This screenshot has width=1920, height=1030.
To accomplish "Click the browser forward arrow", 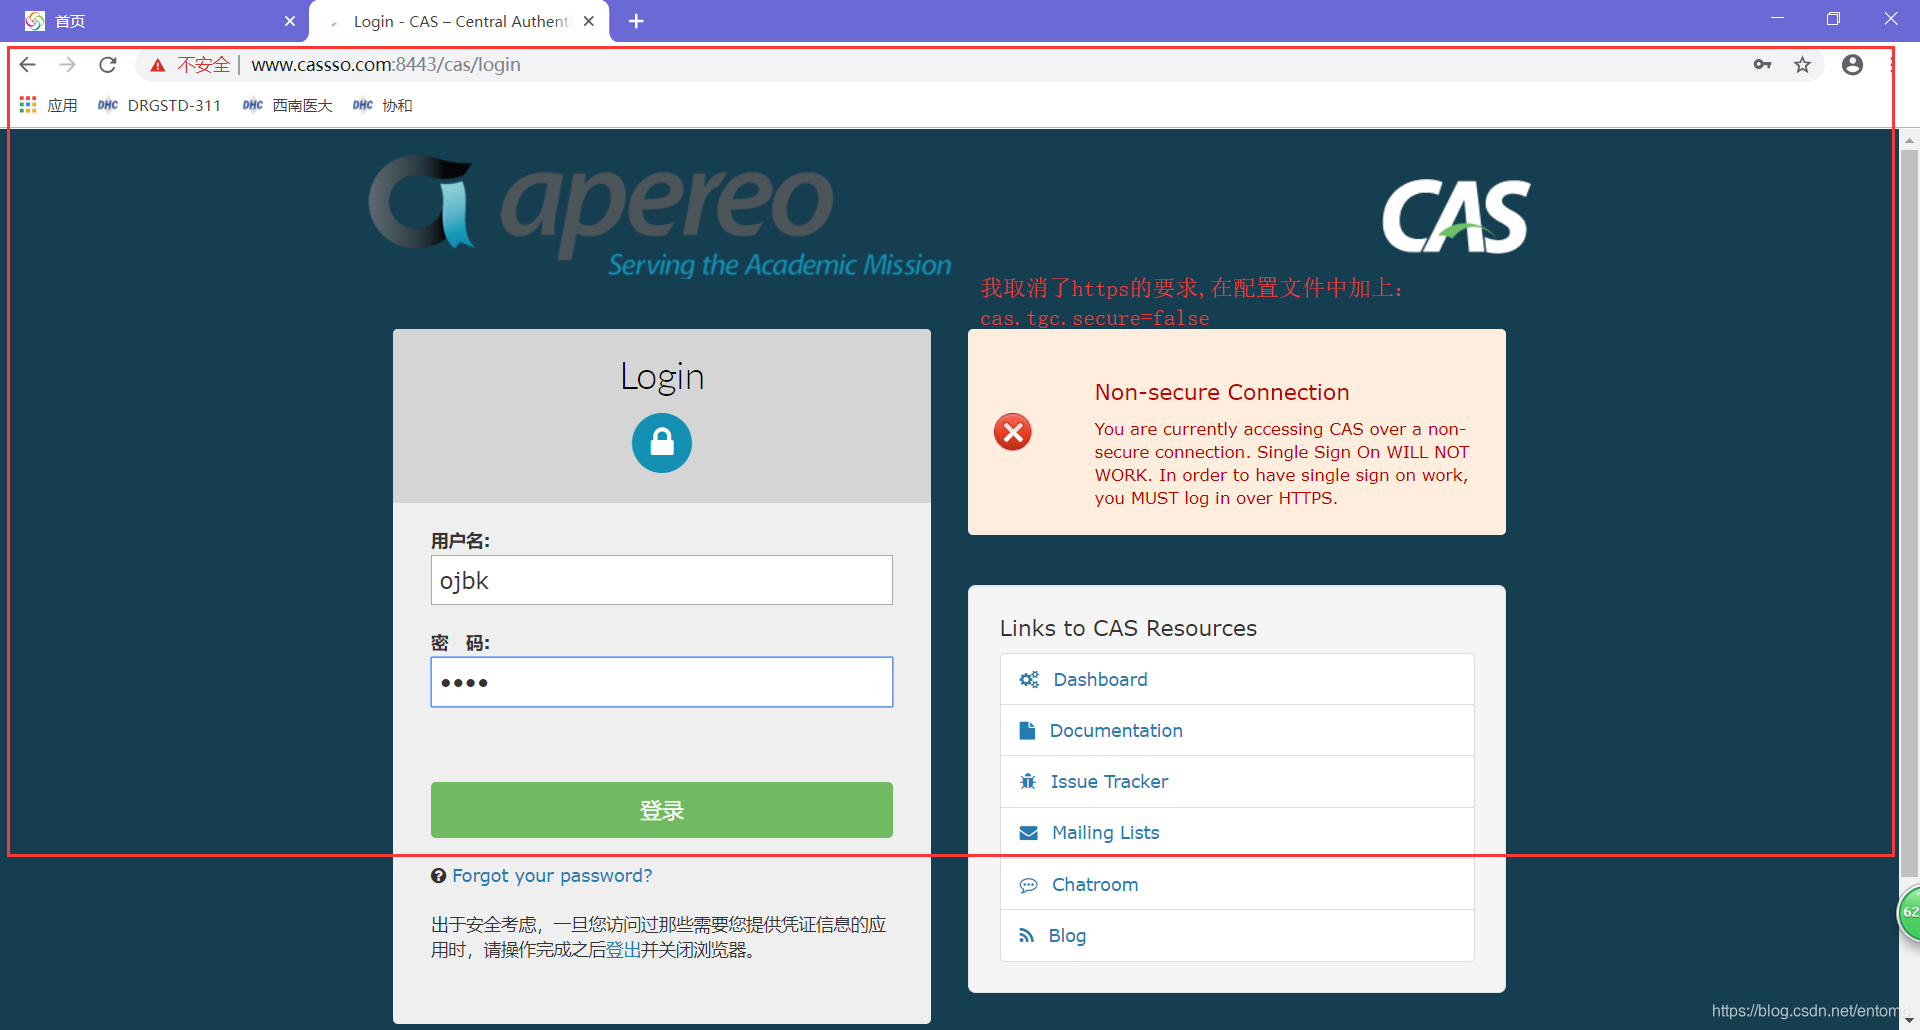I will tap(67, 65).
